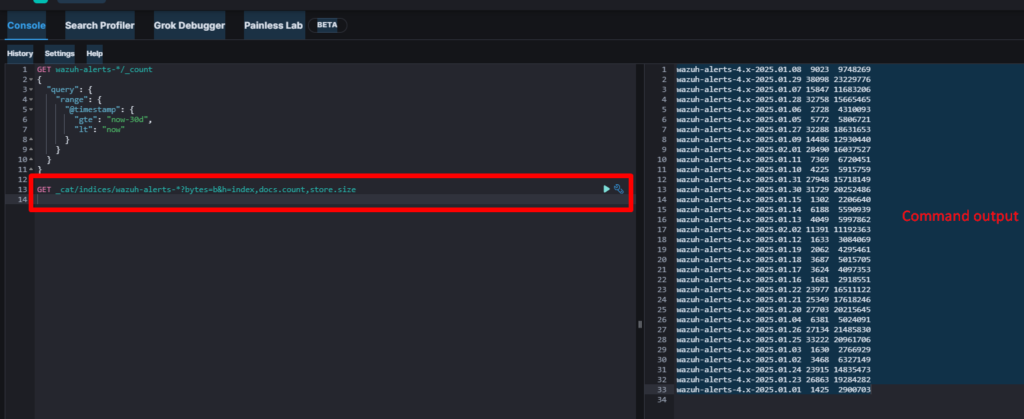Select output row wazuh-alerts-4.x-2025.01.07
The width and height of the screenshot is (1024, 419).
coord(773,89)
